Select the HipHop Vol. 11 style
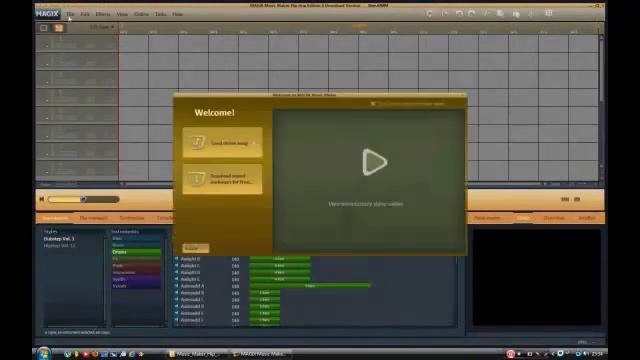This screenshot has width=640, height=360. (x=60, y=246)
